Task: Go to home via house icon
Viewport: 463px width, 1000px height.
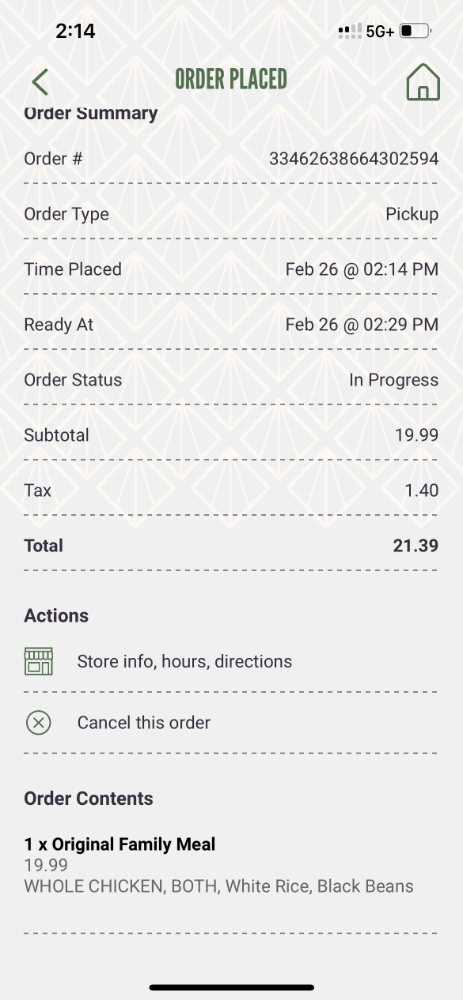Action: click(x=423, y=82)
